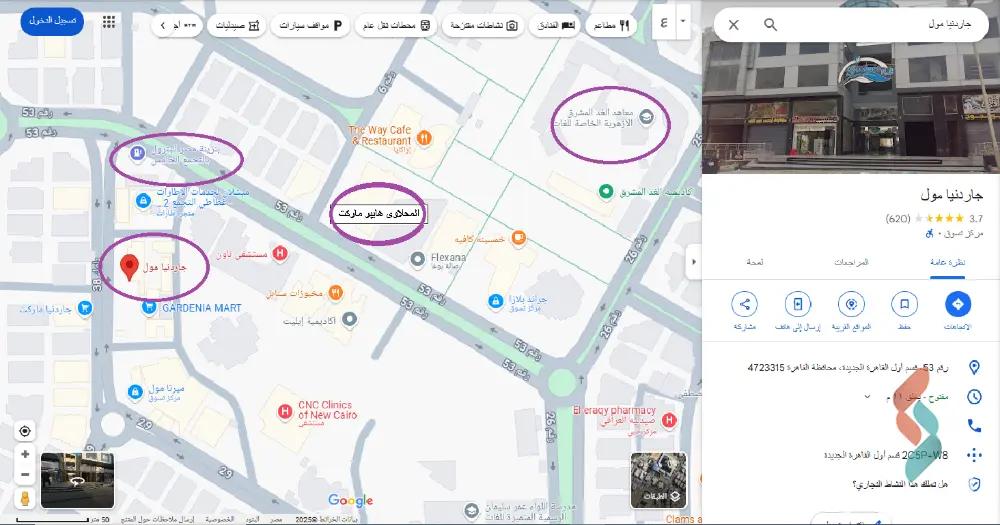
Task: Save the place with the bookmark icon
Action: point(904,305)
